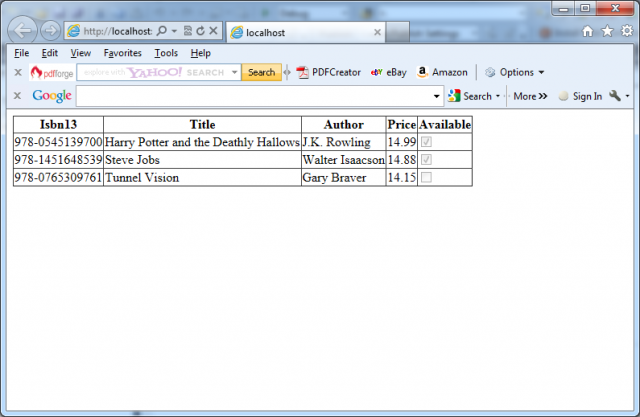The image size is (640, 417).
Task: Open the File menu
Action: point(21,53)
